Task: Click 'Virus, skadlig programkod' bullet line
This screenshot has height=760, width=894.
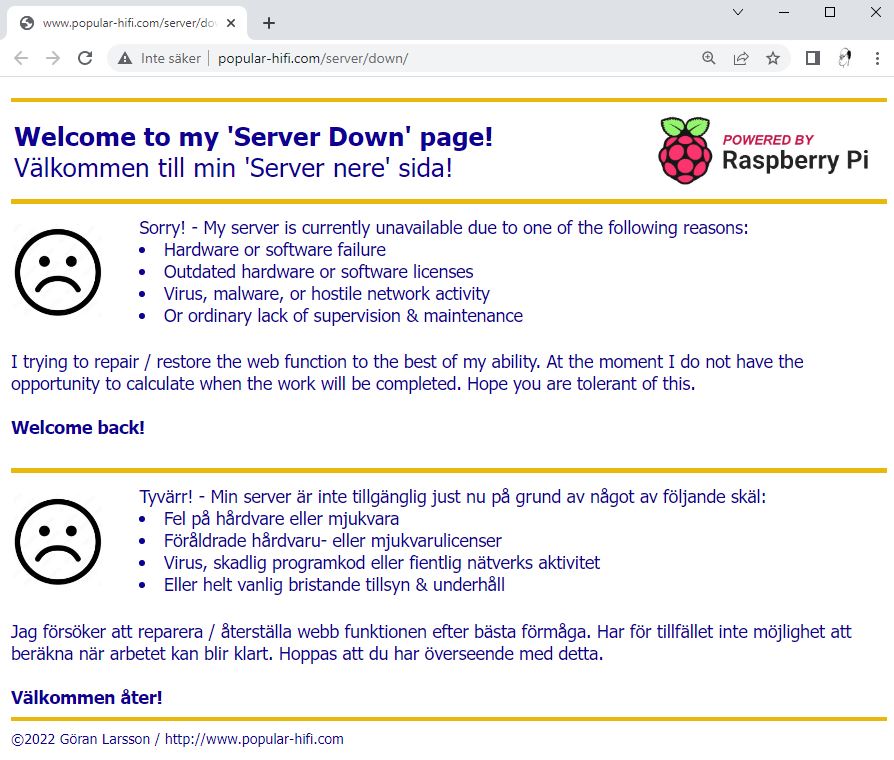Action: 381,563
